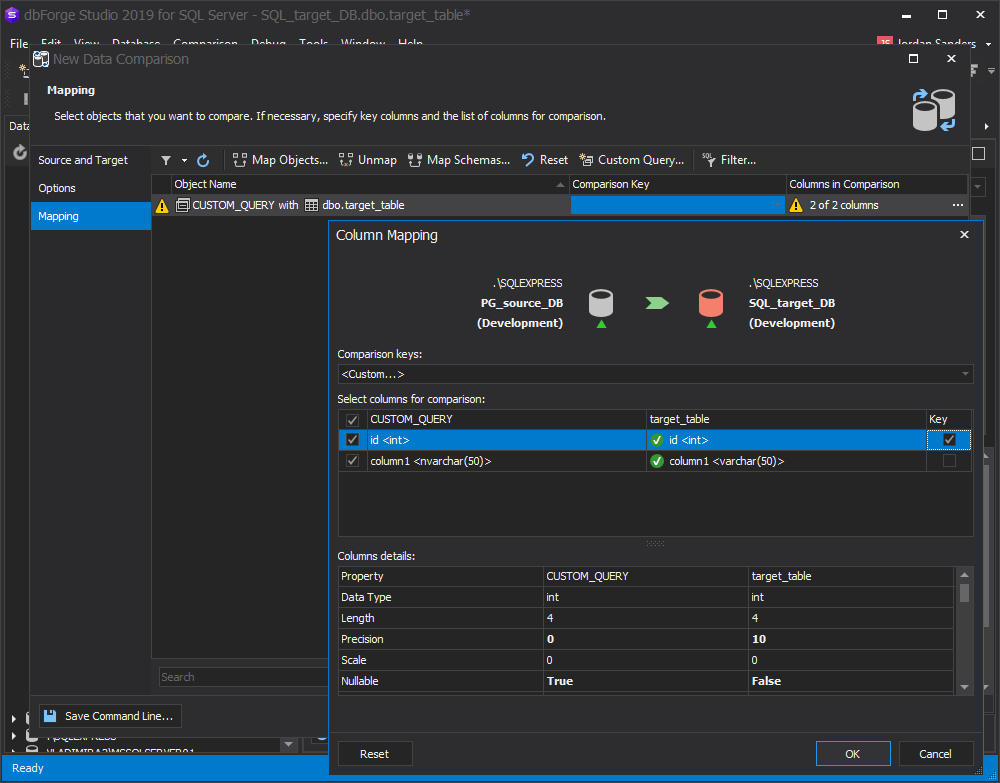This screenshot has height=783, width=1000.
Task: Click the Data Type row in Columns details
Action: (645, 597)
